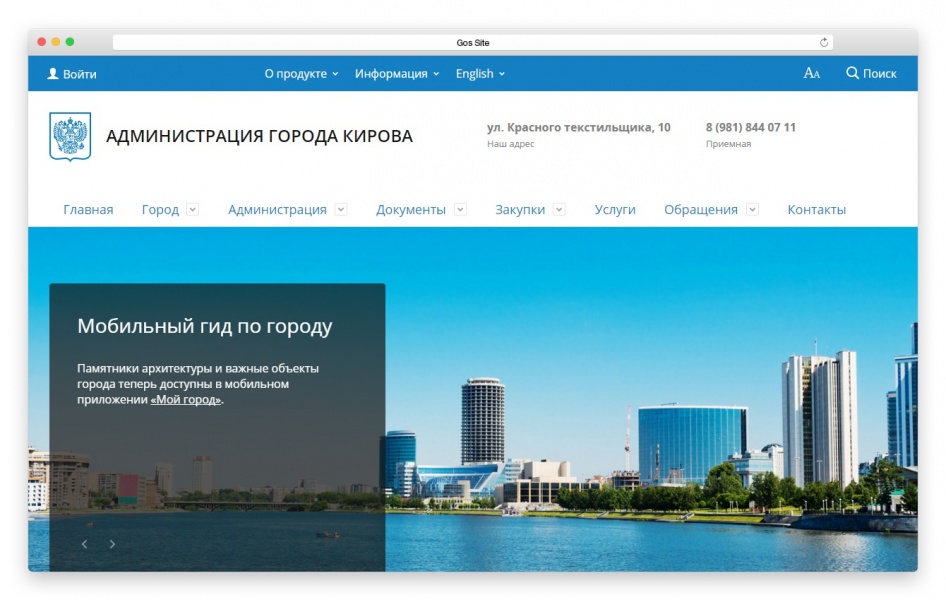The height and width of the screenshot is (600, 946).
Task: Open the Документы dropdown arrow
Action: pyautogui.click(x=460, y=209)
